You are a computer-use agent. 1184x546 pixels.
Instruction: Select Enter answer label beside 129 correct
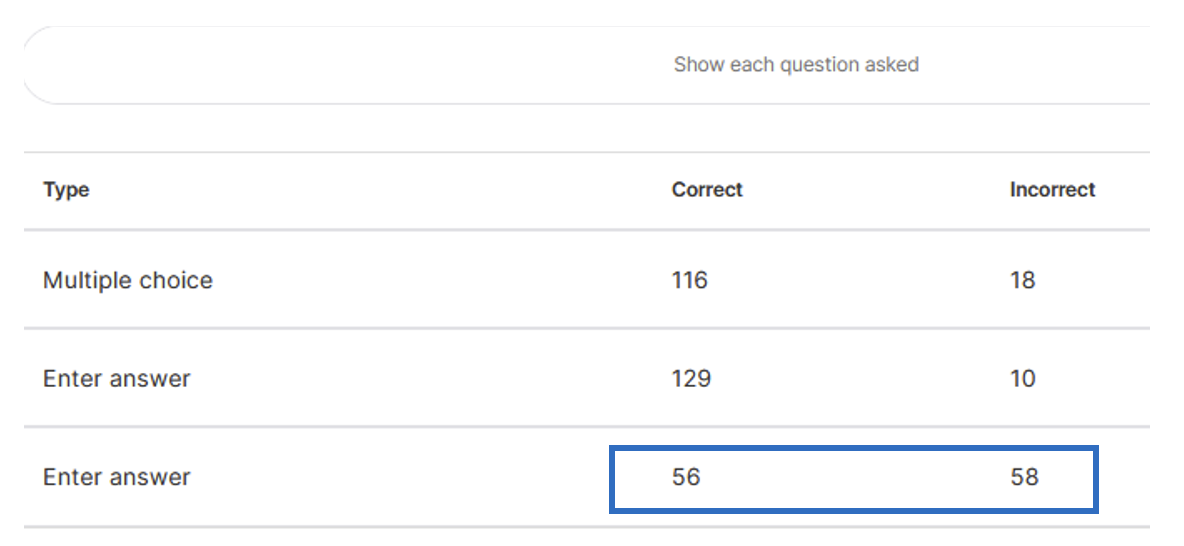116,378
